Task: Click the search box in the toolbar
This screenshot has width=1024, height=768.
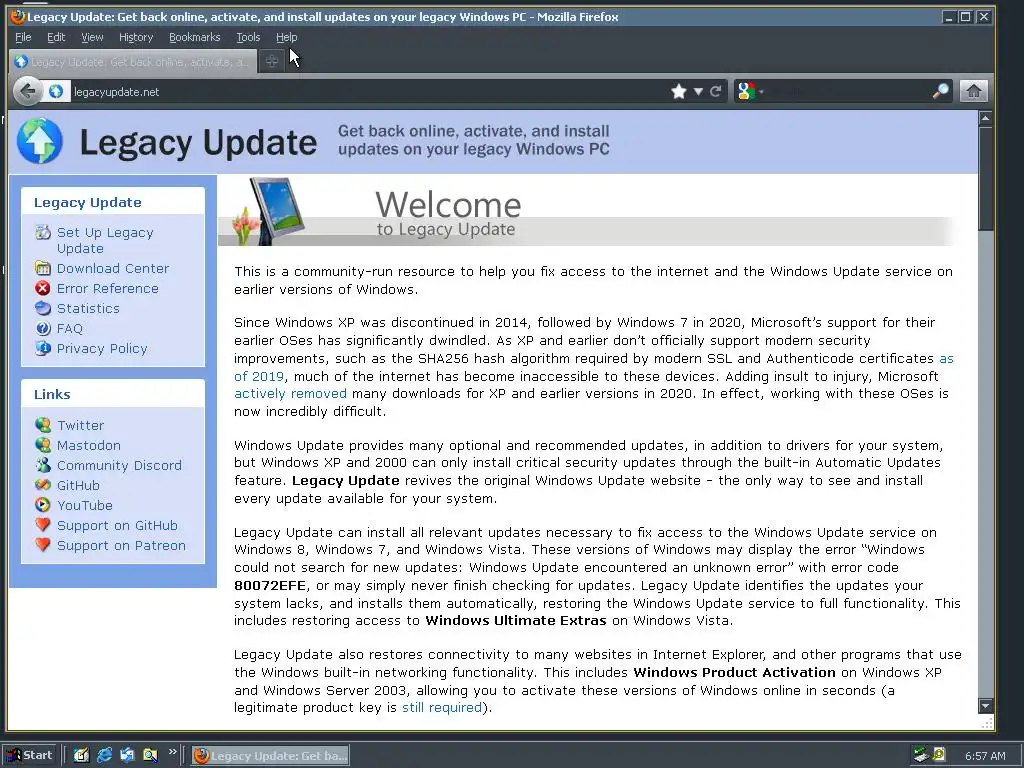Action: tap(849, 91)
